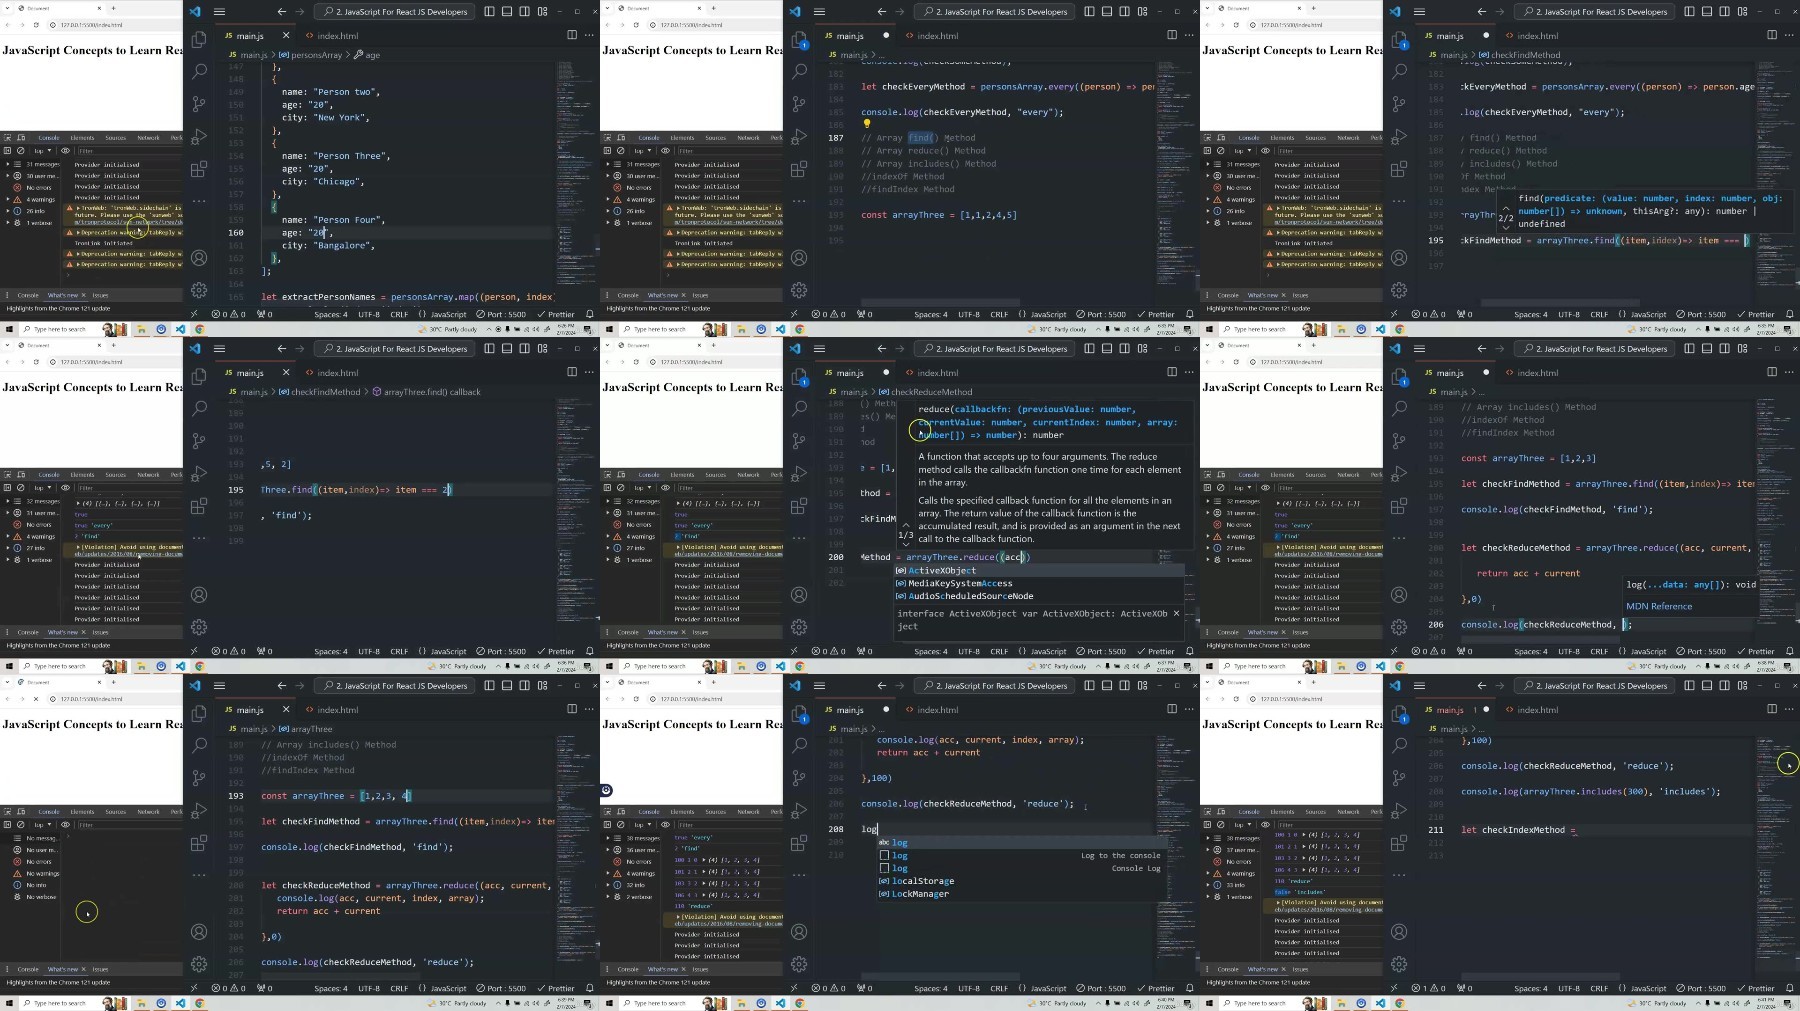The height and width of the screenshot is (1011, 1800).
Task: Open Issues drawer tab beside the reduce tooltip screen
Action: click(700, 632)
